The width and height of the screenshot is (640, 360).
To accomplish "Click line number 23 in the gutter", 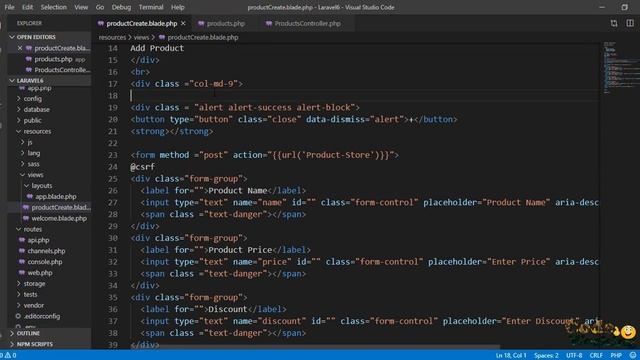I will pos(113,155).
